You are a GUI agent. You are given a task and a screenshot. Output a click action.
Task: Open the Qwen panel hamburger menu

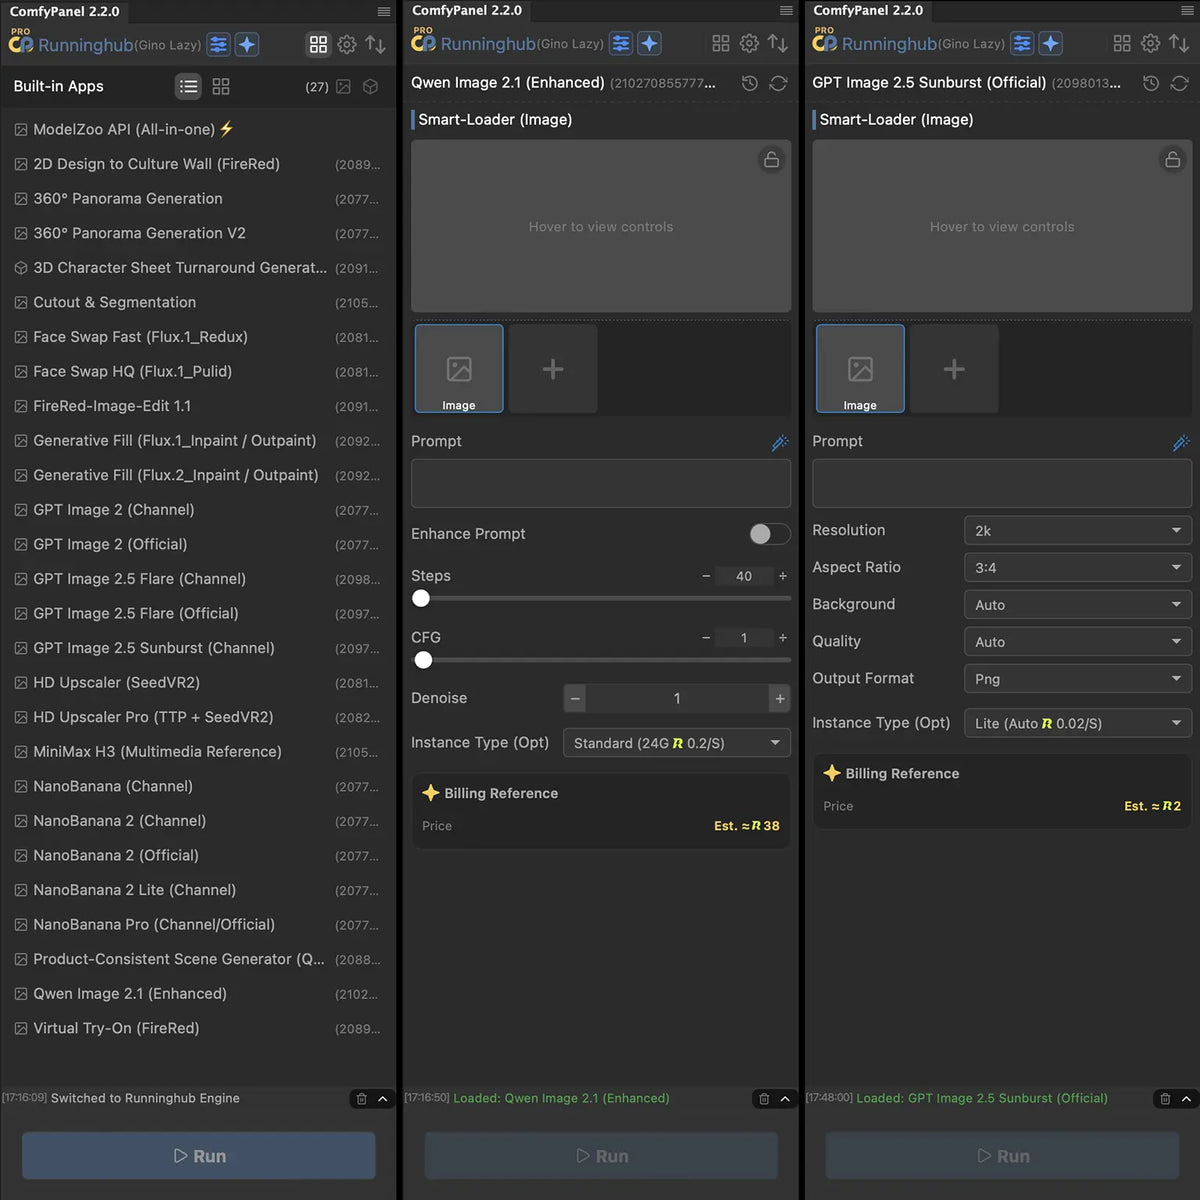pyautogui.click(x=786, y=11)
